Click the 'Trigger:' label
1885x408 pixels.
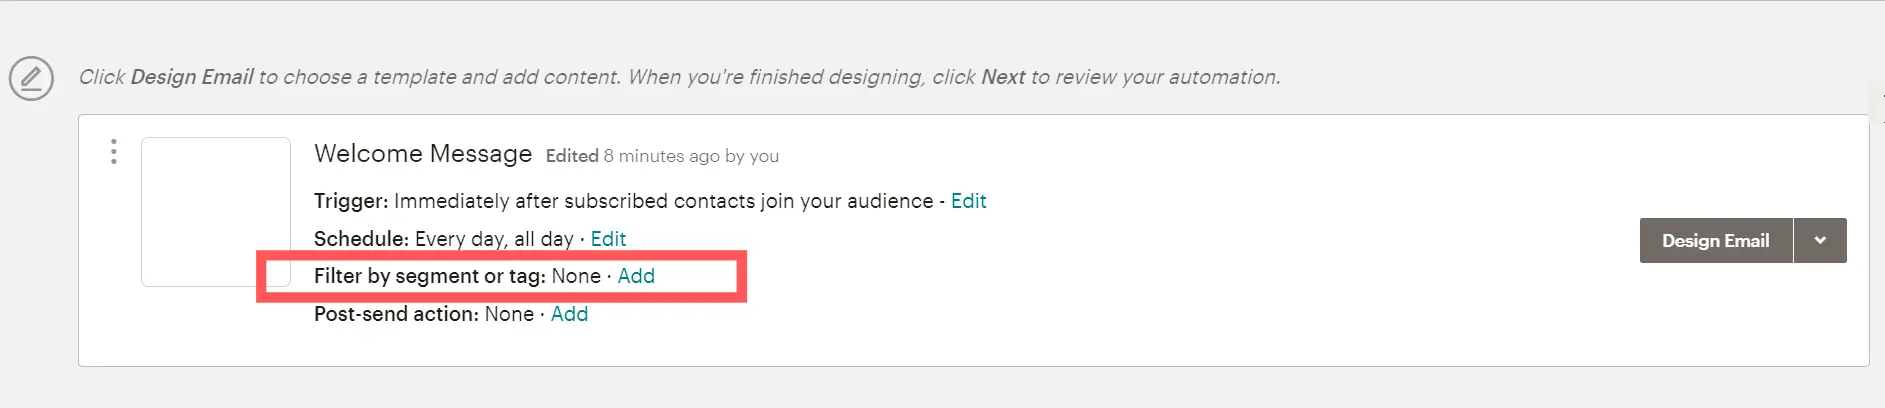351,201
